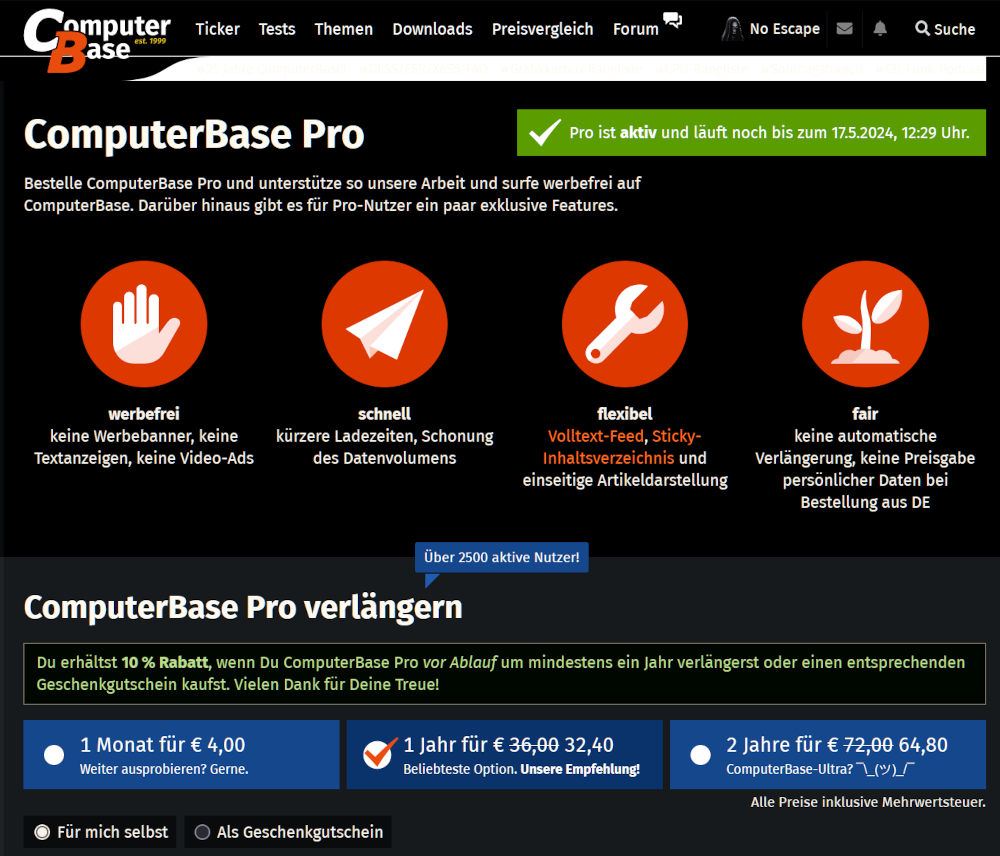Screen dimensions: 1000x856
Task: Open the Forum menu item
Action: coord(636,29)
